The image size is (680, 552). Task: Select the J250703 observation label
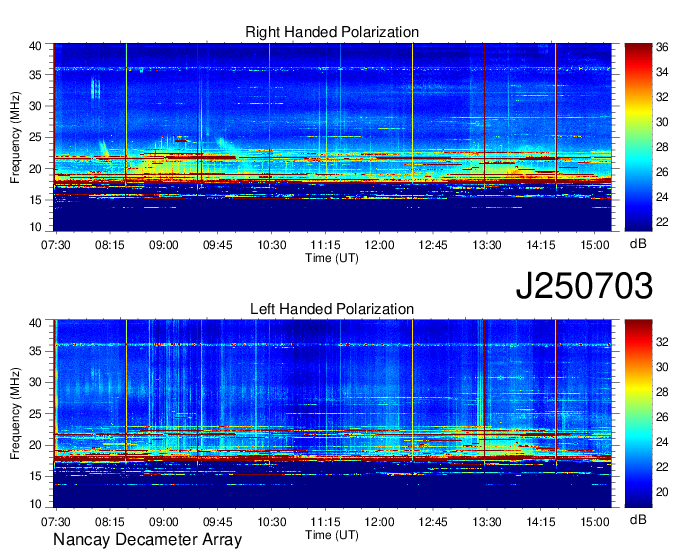point(584,286)
